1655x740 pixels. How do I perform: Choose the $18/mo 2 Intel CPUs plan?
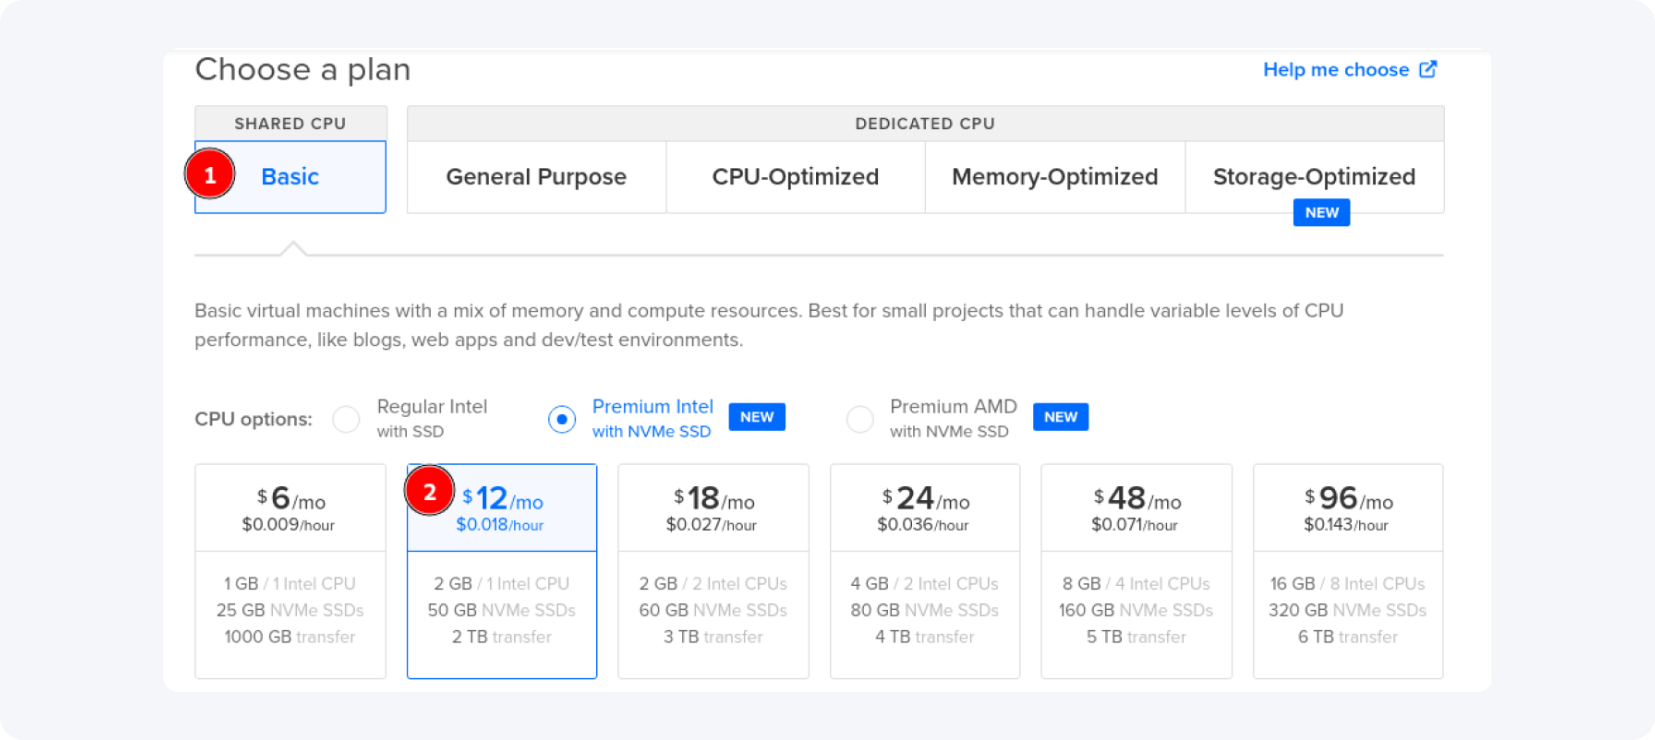pyautogui.click(x=713, y=570)
